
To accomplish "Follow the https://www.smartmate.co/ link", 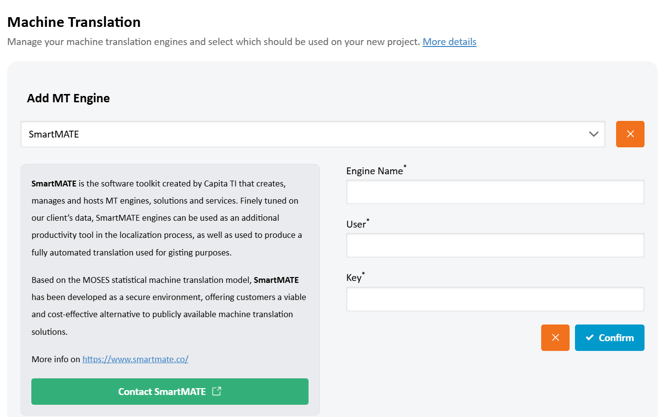I will click(x=135, y=359).
